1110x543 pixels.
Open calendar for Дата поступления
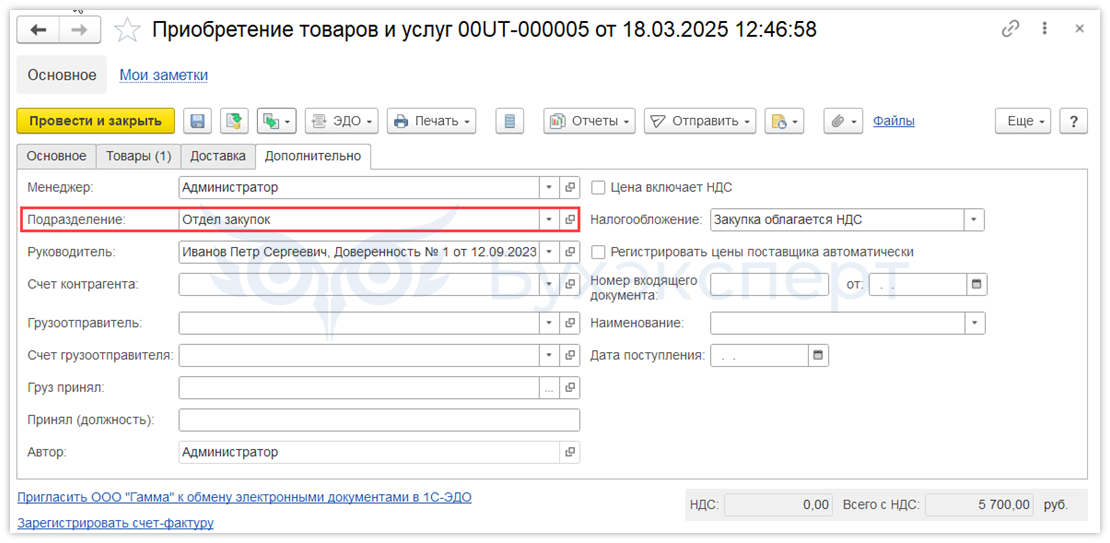click(x=818, y=355)
